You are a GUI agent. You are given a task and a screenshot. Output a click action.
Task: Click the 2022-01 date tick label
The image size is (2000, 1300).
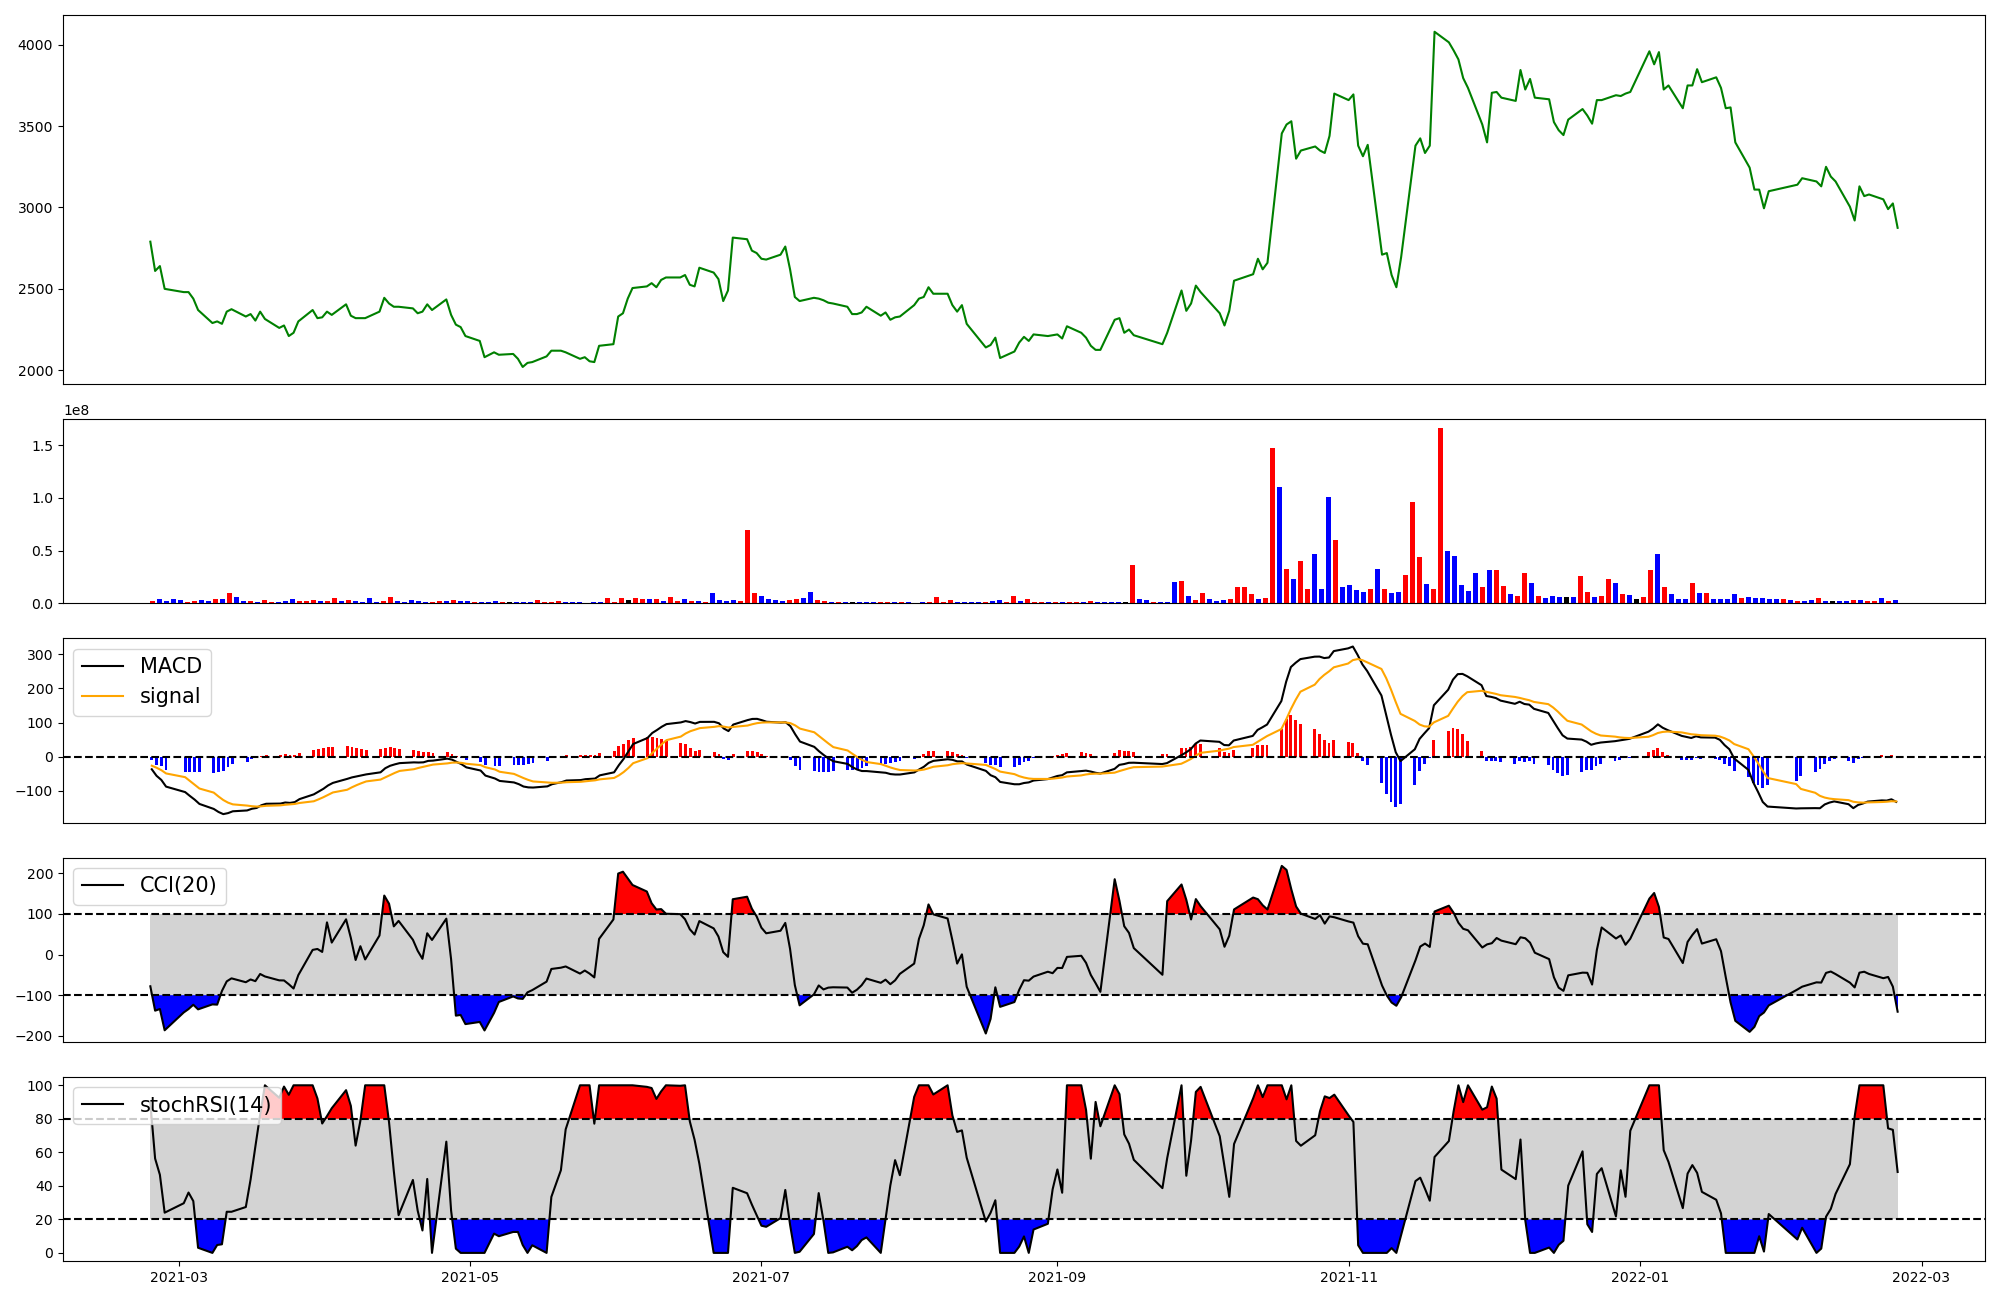[1640, 1277]
